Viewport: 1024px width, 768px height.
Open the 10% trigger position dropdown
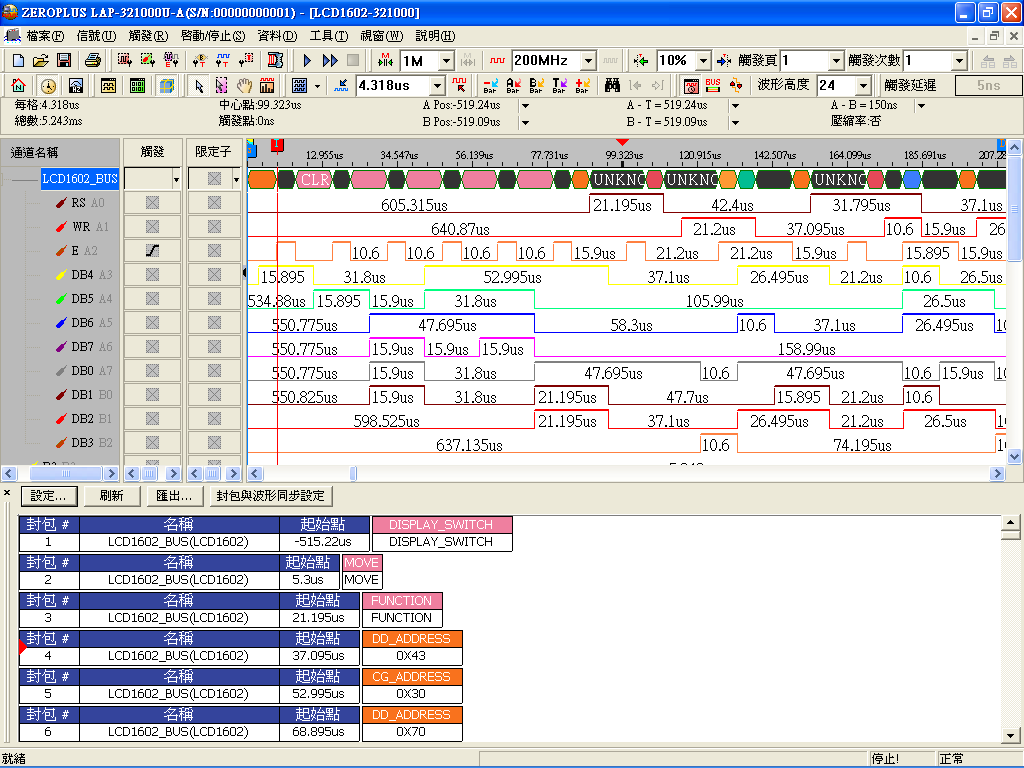[x=703, y=61]
